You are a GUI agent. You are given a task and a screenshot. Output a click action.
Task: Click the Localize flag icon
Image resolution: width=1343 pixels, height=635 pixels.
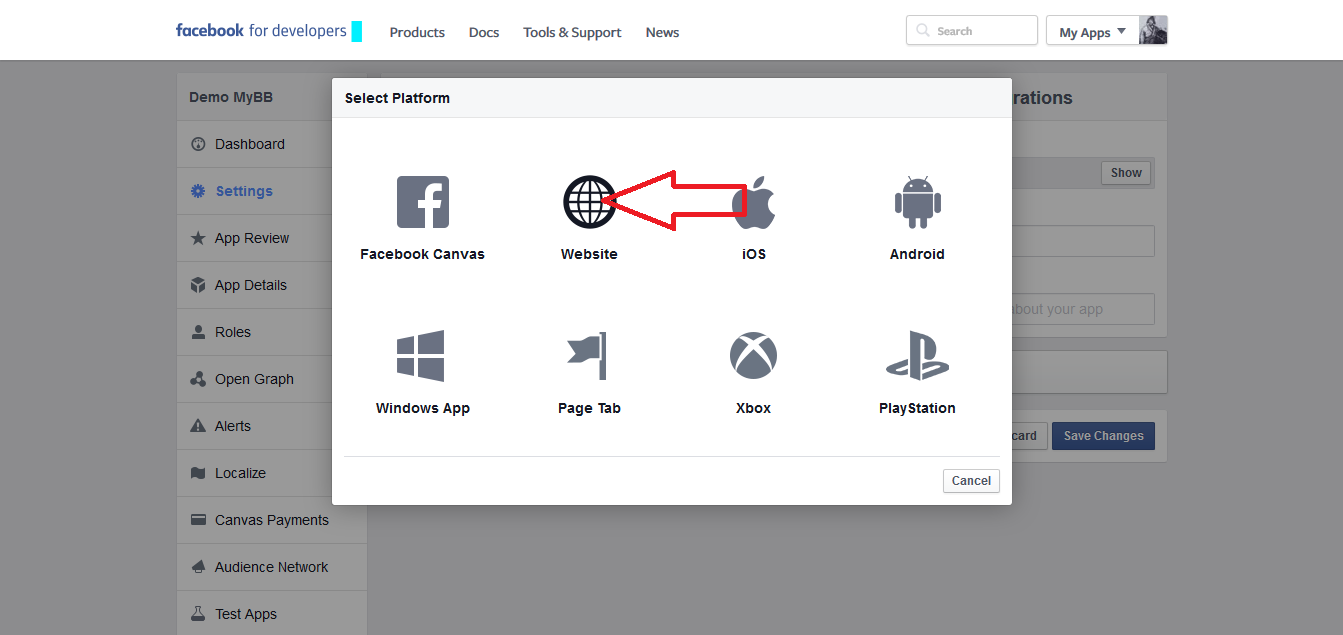198,473
